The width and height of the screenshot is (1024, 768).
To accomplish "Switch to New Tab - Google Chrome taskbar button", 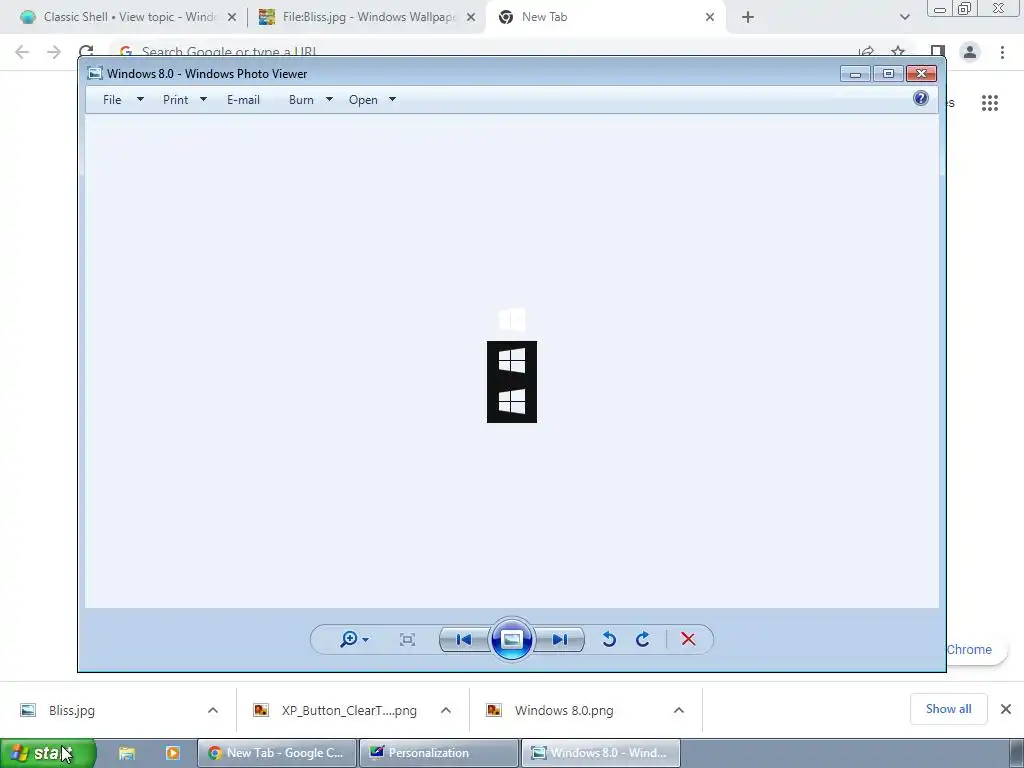I will tap(277, 753).
